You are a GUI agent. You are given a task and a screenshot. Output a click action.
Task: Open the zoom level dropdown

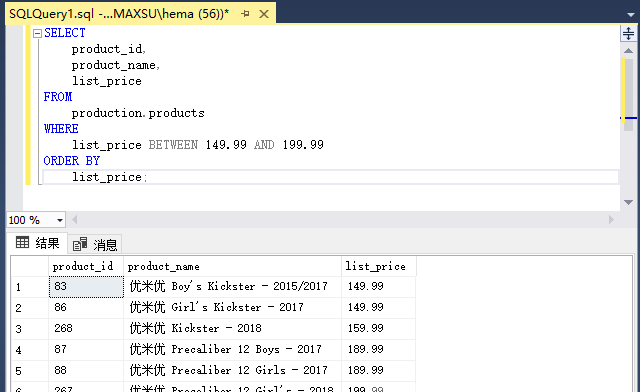click(60, 220)
